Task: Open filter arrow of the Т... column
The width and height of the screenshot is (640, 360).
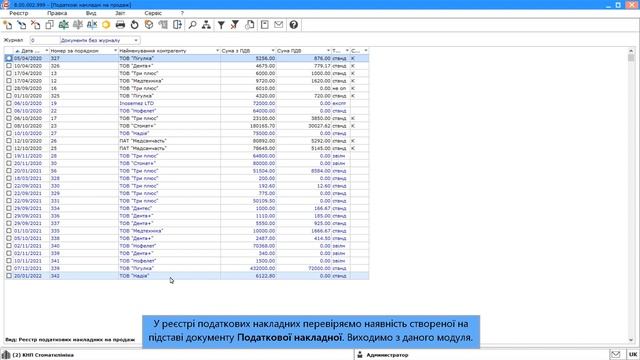Action: click(347, 51)
